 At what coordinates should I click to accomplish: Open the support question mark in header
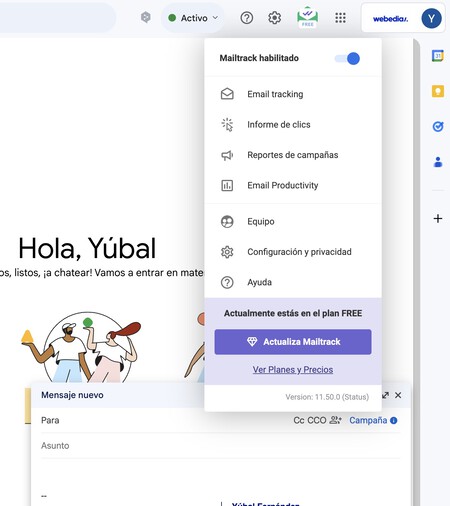coord(247,18)
